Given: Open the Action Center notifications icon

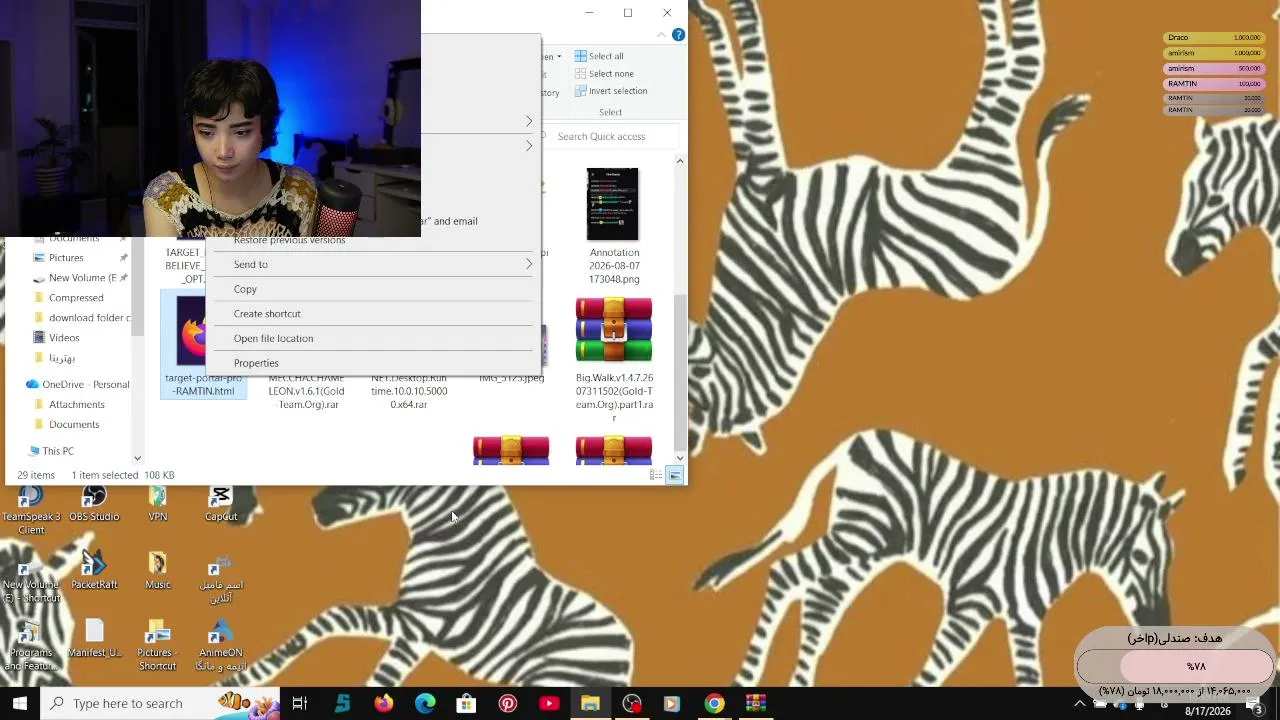Looking at the screenshot, I should coord(1255,704).
